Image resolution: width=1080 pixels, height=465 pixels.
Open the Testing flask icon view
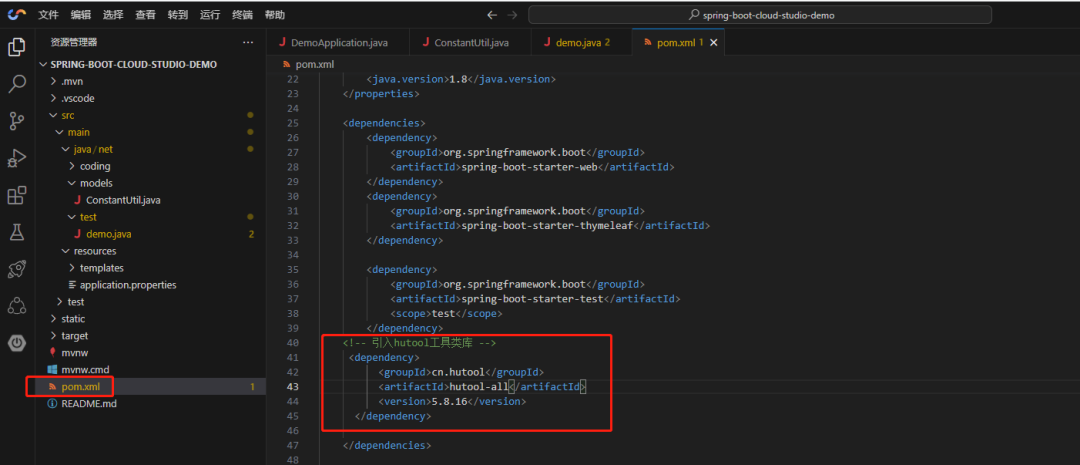17,232
